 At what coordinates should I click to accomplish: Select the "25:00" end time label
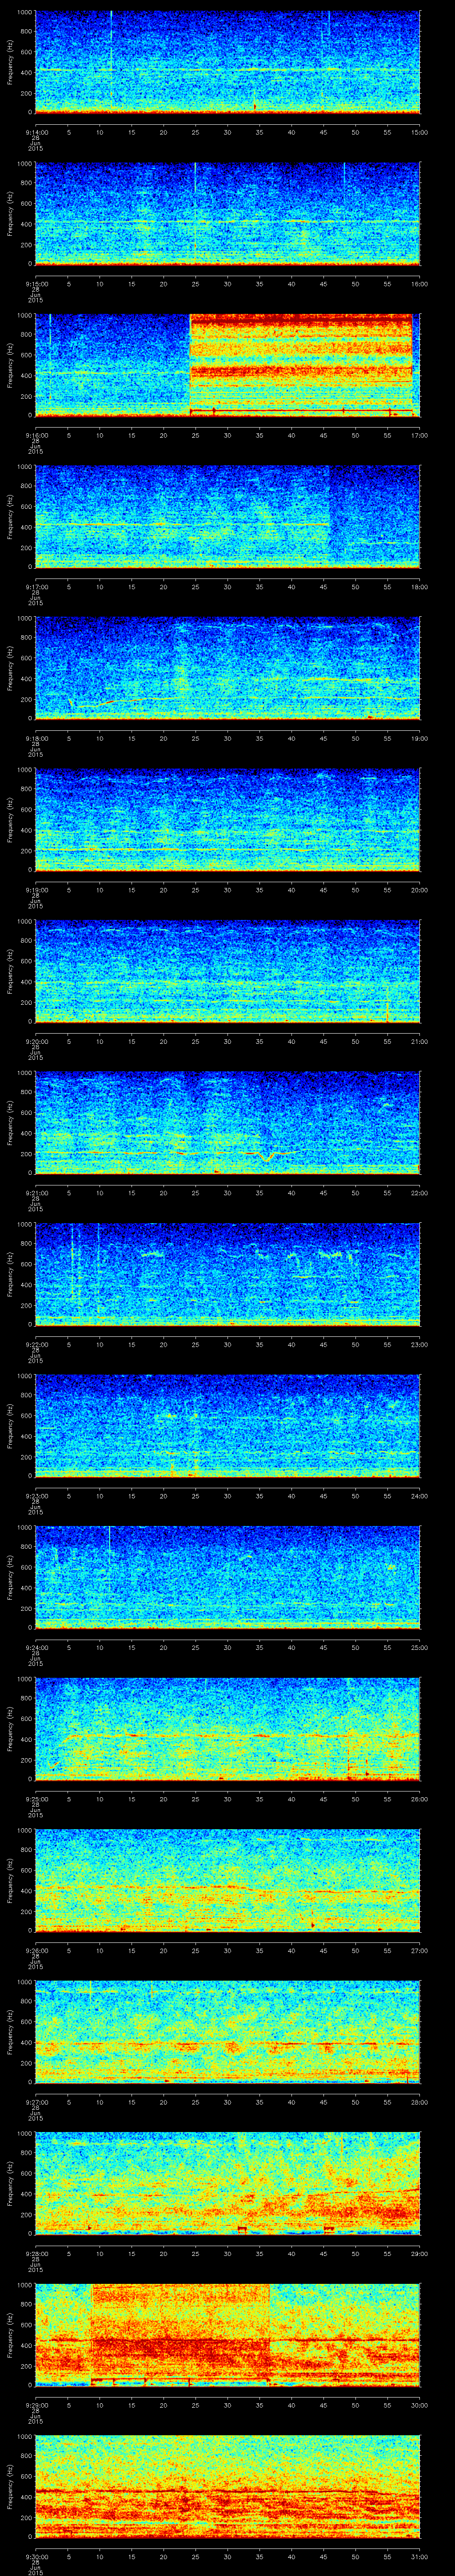[x=420, y=1647]
